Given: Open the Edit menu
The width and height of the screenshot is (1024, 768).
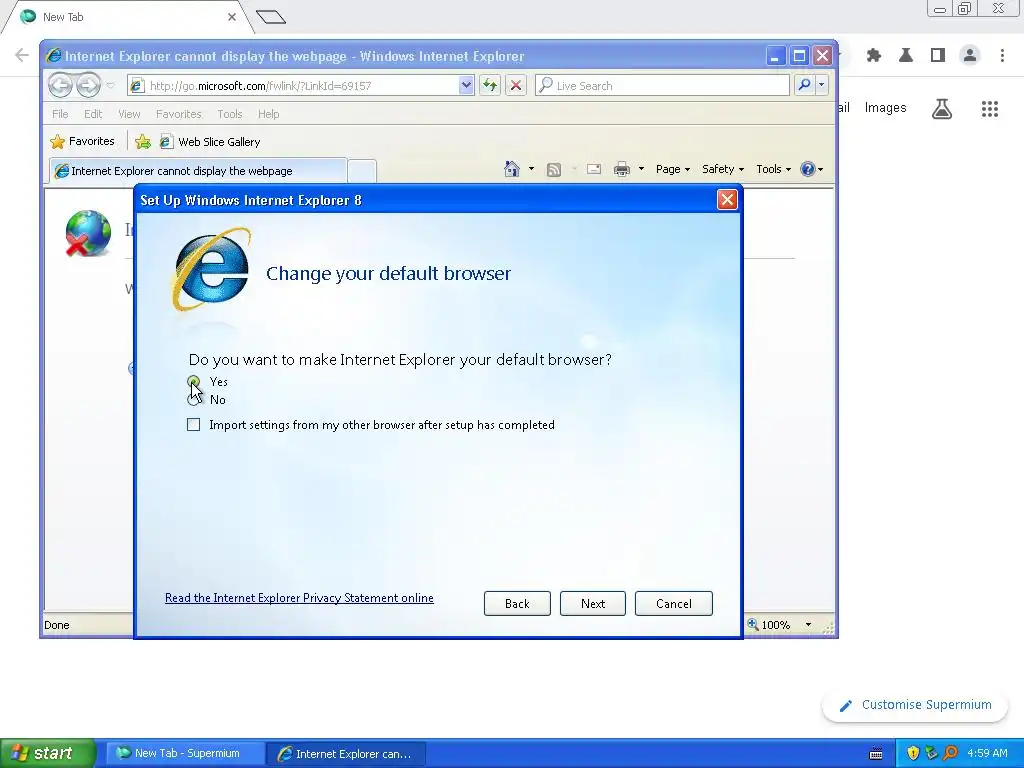Looking at the screenshot, I should (93, 114).
